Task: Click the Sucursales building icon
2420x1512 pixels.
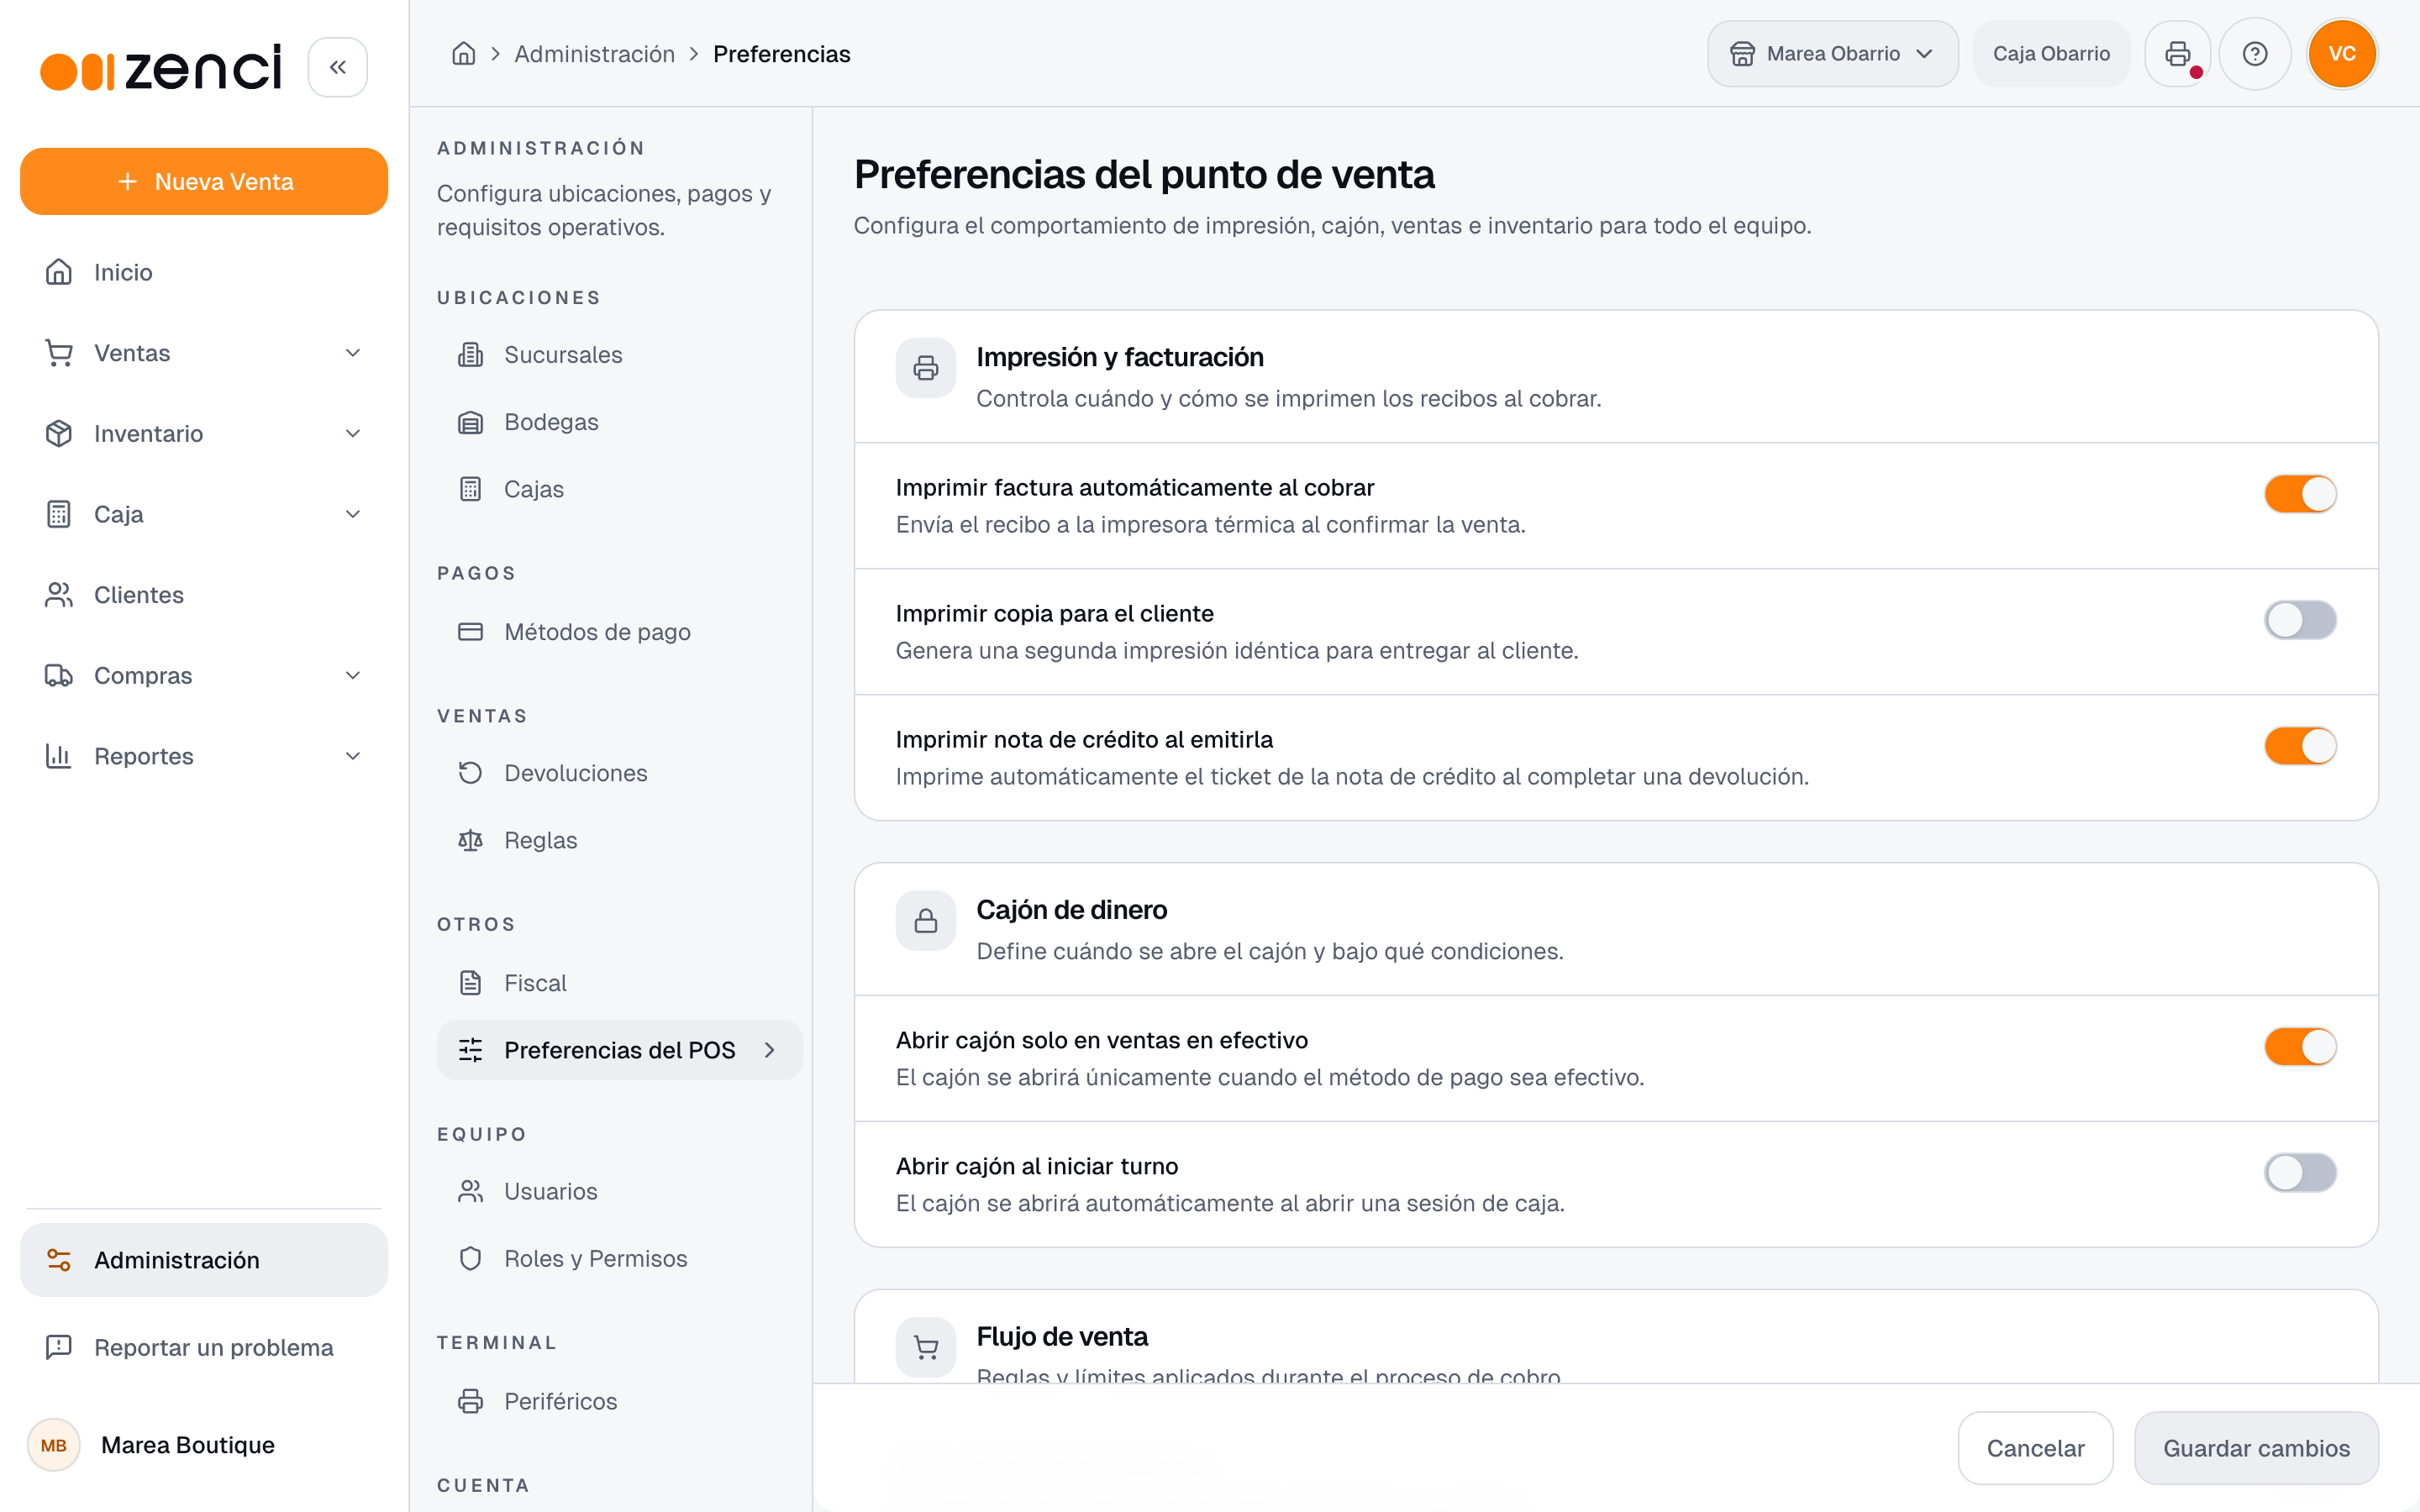Action: (470, 355)
